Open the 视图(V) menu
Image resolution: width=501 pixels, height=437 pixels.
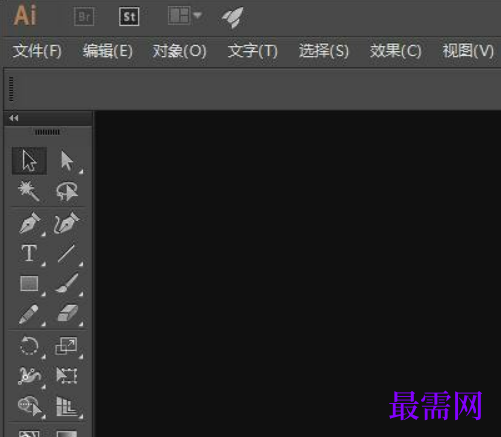click(x=468, y=51)
